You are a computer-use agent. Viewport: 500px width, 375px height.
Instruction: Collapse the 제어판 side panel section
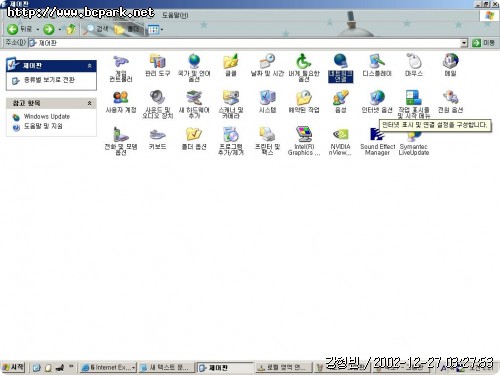coord(89,66)
